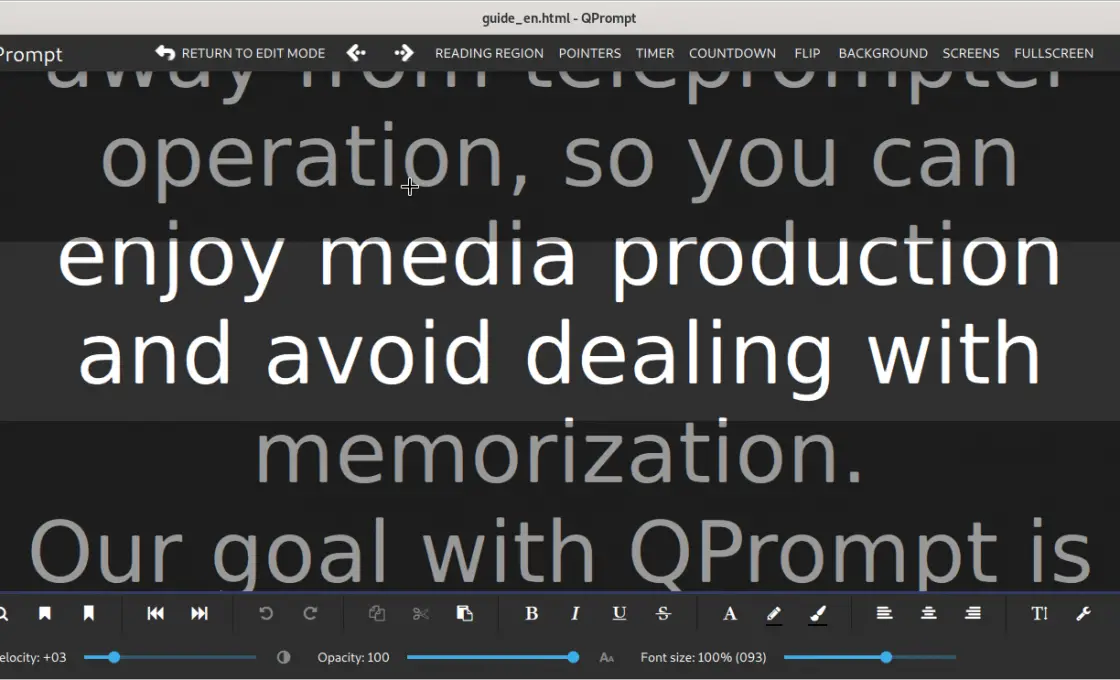
Task: Click the window title guide_en.html - QPrompt
Action: tap(559, 18)
